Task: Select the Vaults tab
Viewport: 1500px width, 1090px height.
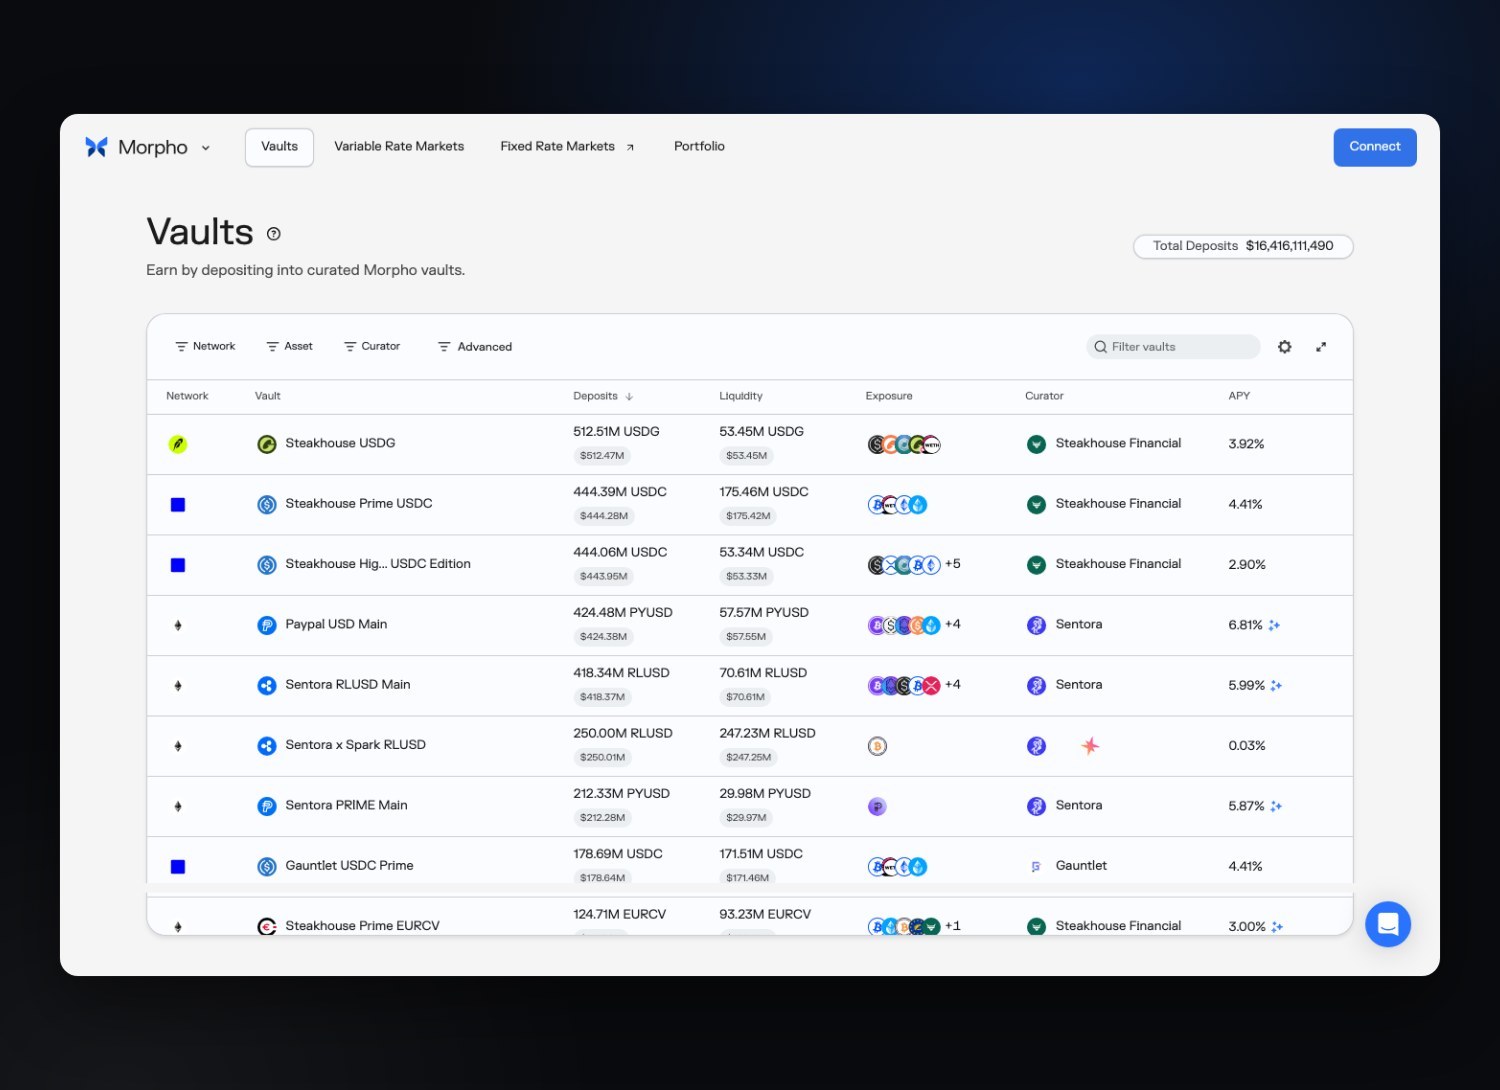Action: pos(279,147)
